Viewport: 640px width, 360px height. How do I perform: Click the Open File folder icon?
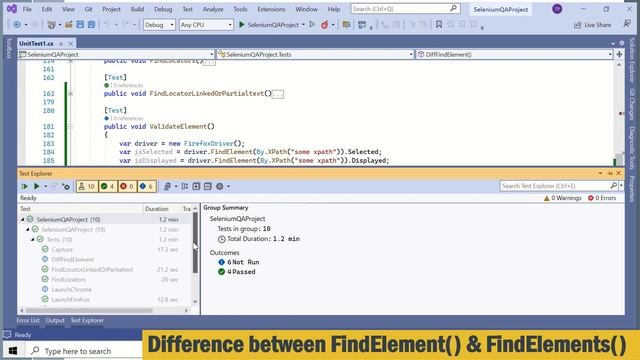(x=69, y=25)
